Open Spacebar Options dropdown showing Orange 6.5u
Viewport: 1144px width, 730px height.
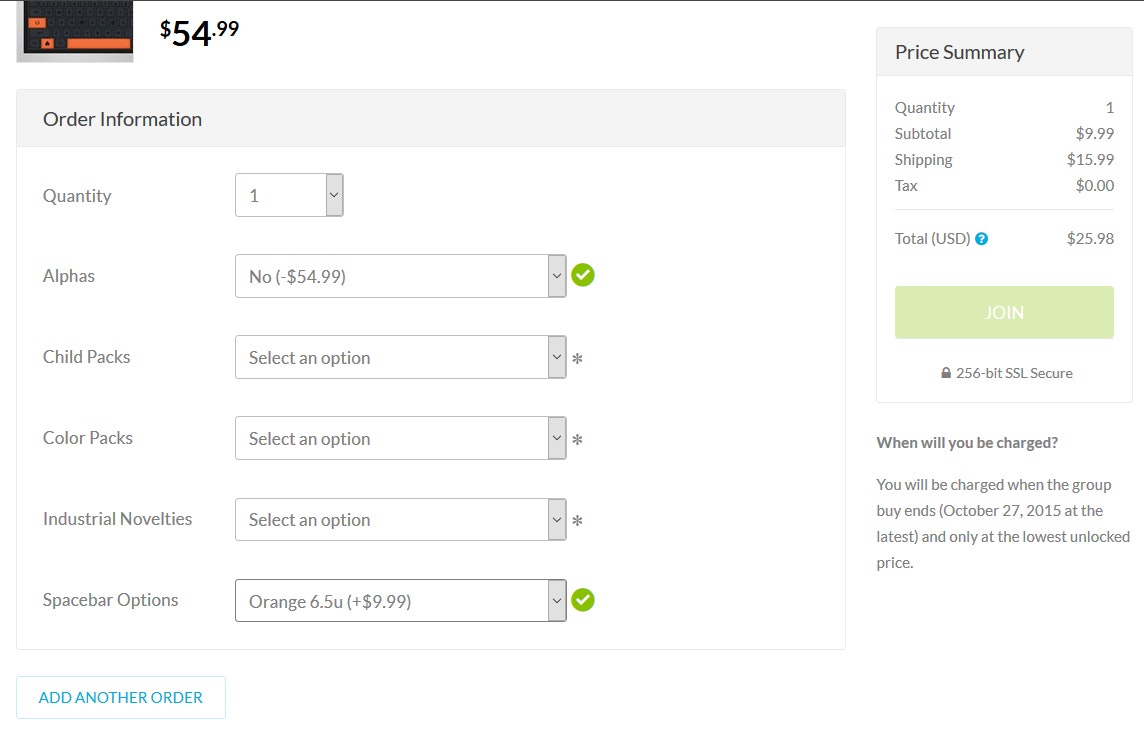[400, 600]
